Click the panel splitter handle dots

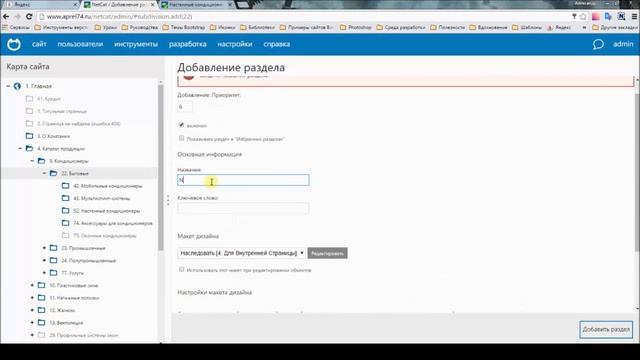168,200
